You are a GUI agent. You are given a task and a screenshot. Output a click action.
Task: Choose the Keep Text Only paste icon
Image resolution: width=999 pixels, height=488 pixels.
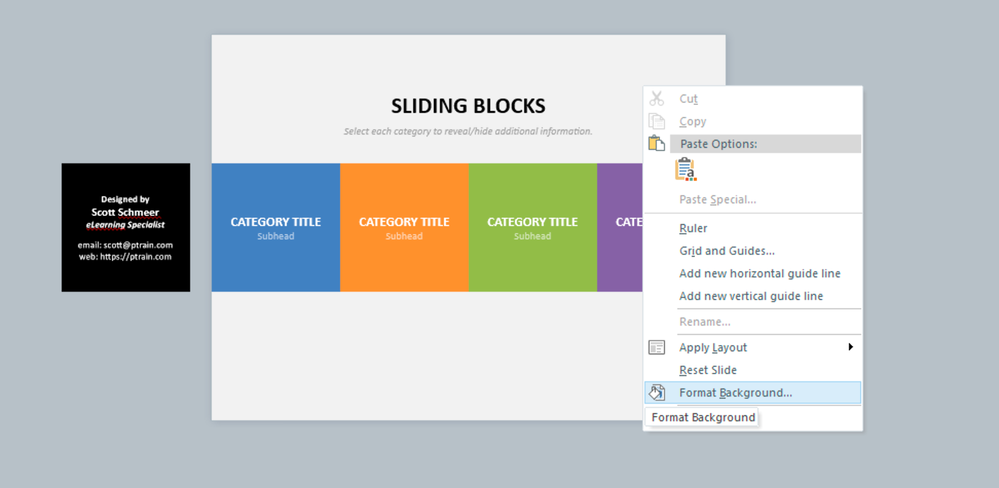tap(686, 170)
